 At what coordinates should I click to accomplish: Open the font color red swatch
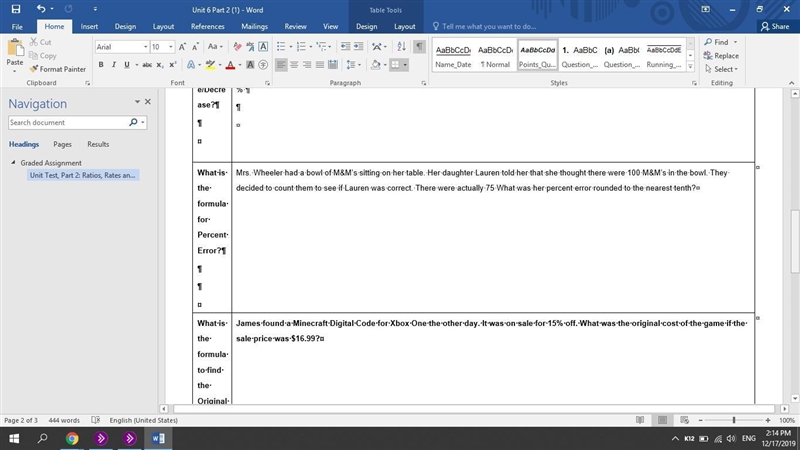230,65
